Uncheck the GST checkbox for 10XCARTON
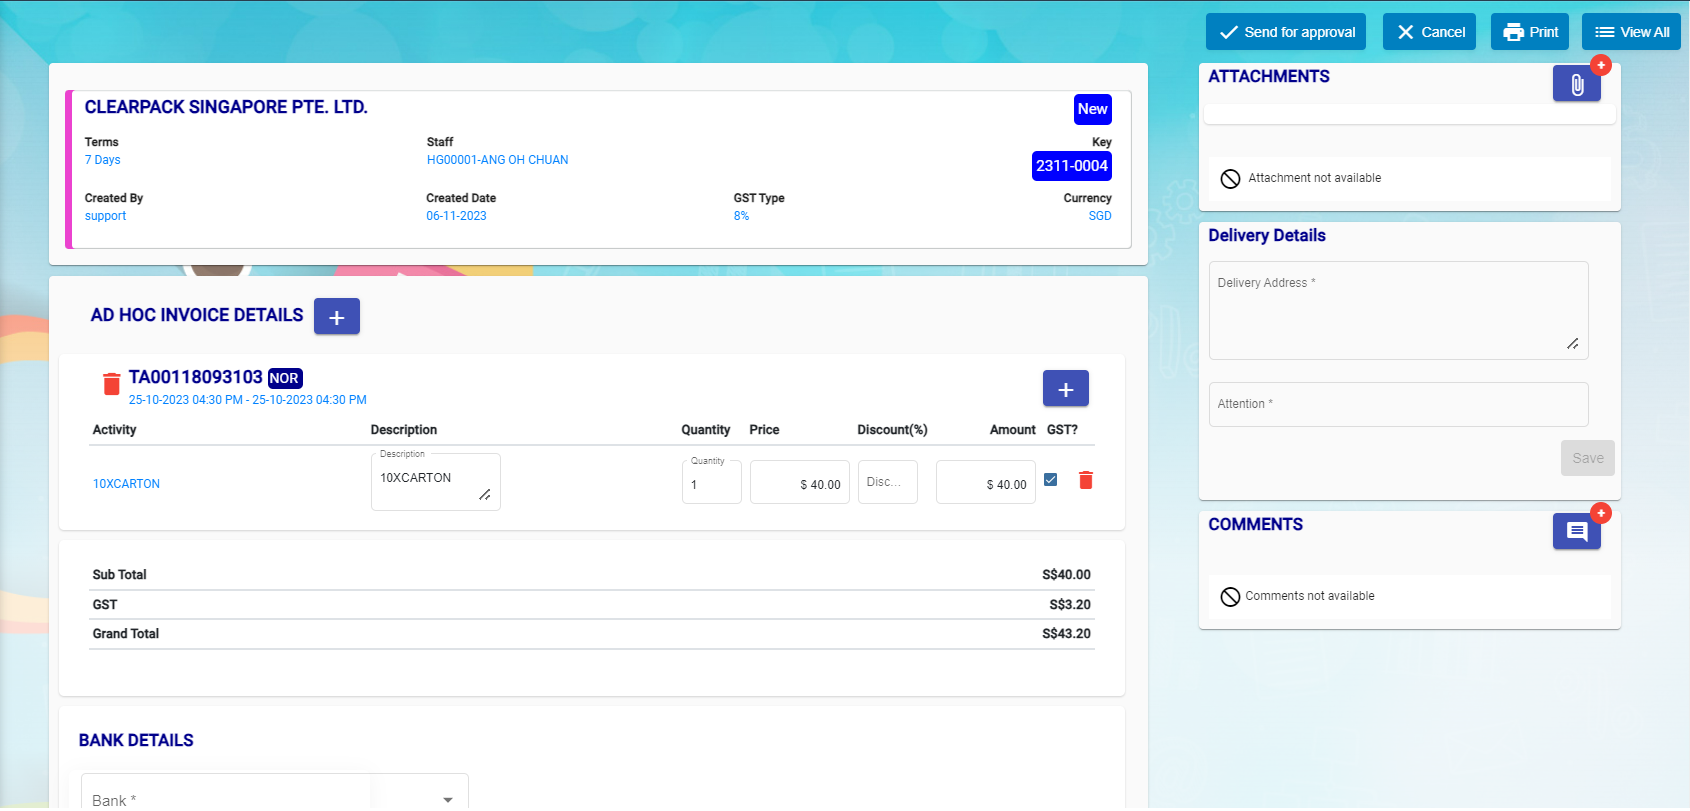1690x811 pixels. [1050, 480]
